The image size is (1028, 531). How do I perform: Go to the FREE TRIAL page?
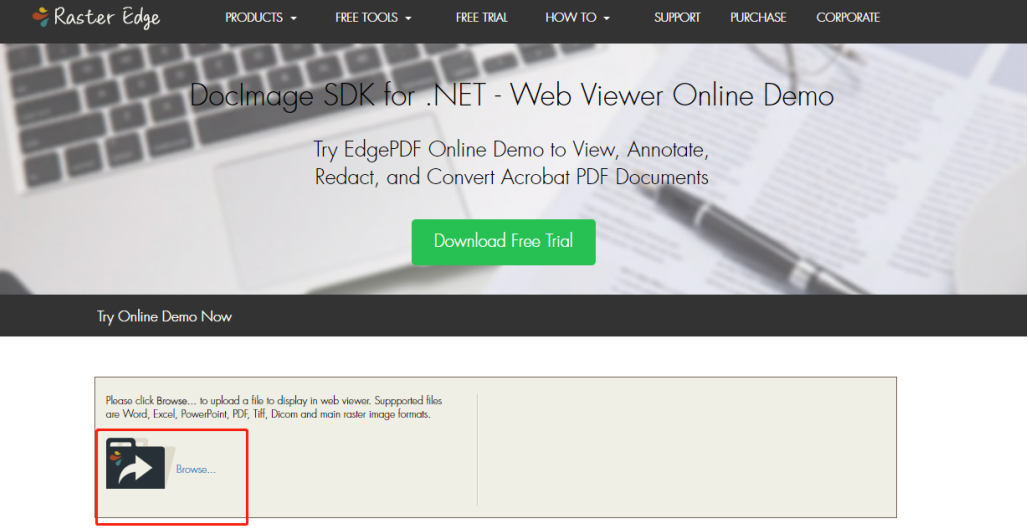click(x=482, y=18)
